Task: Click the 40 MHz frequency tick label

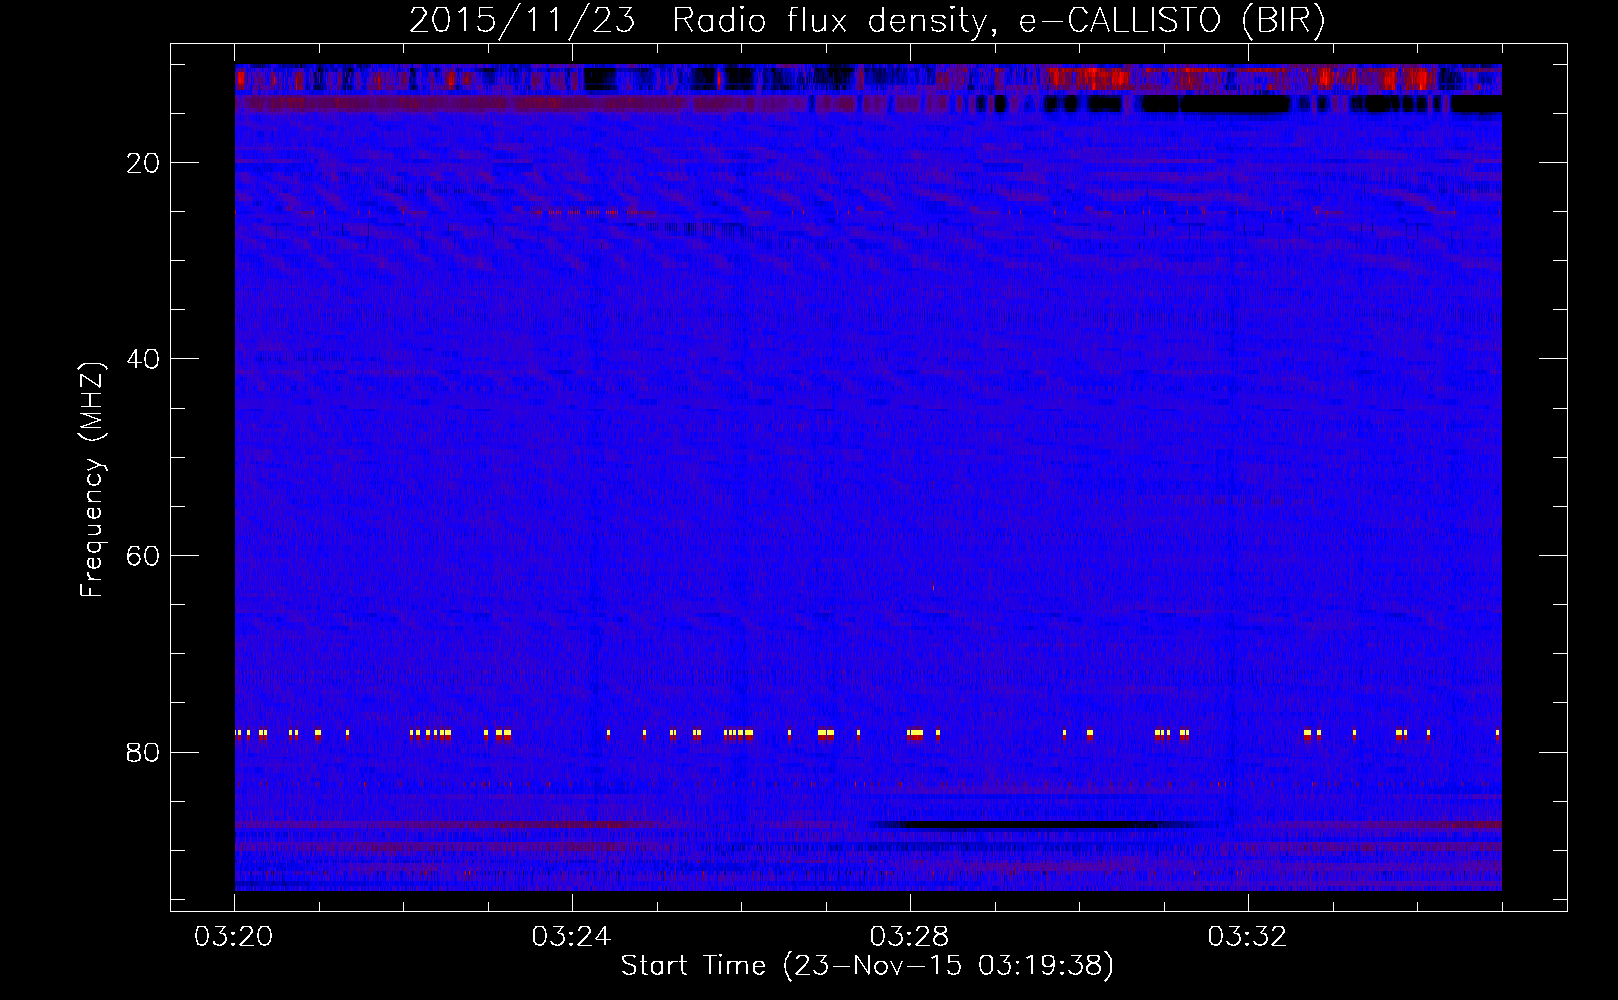Action: click(143, 359)
